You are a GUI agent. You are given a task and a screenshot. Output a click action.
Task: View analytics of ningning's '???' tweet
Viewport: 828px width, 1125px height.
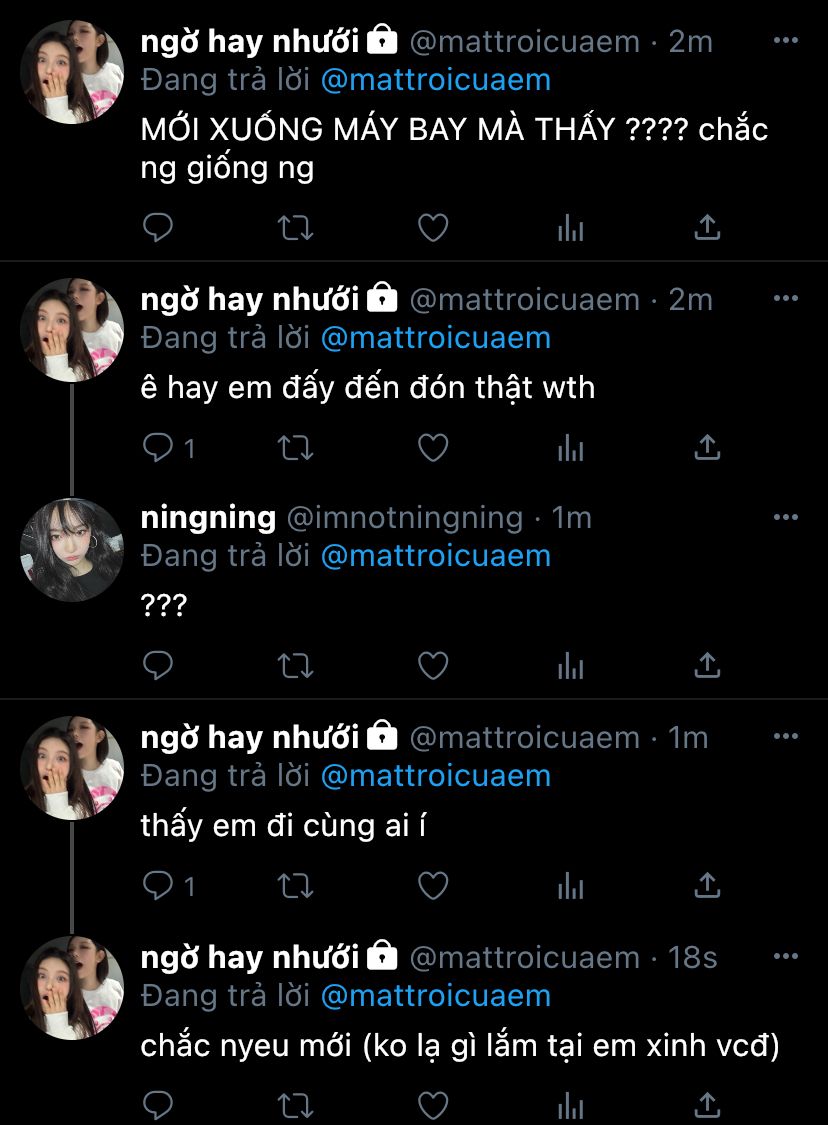click(570, 666)
